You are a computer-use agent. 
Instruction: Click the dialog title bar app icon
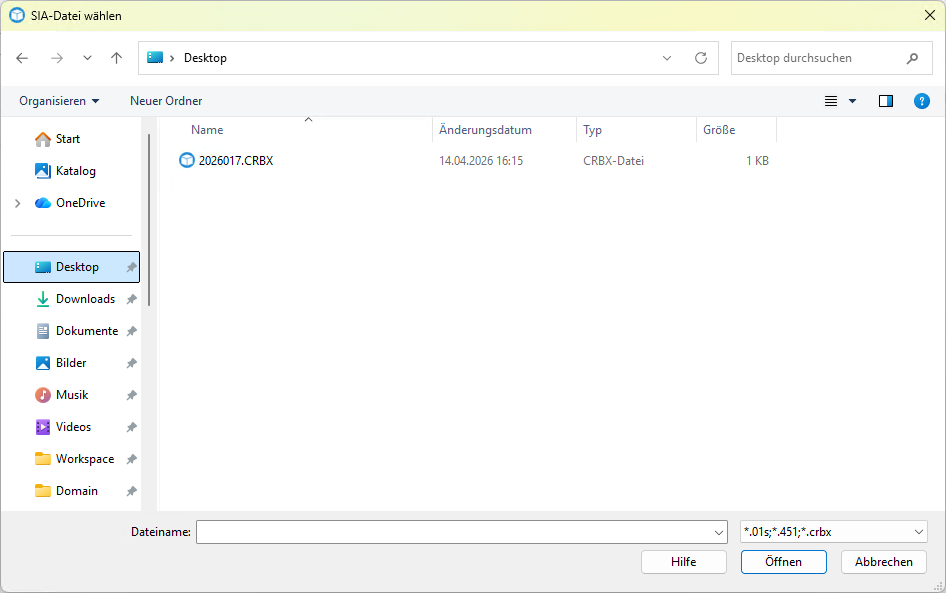point(17,16)
